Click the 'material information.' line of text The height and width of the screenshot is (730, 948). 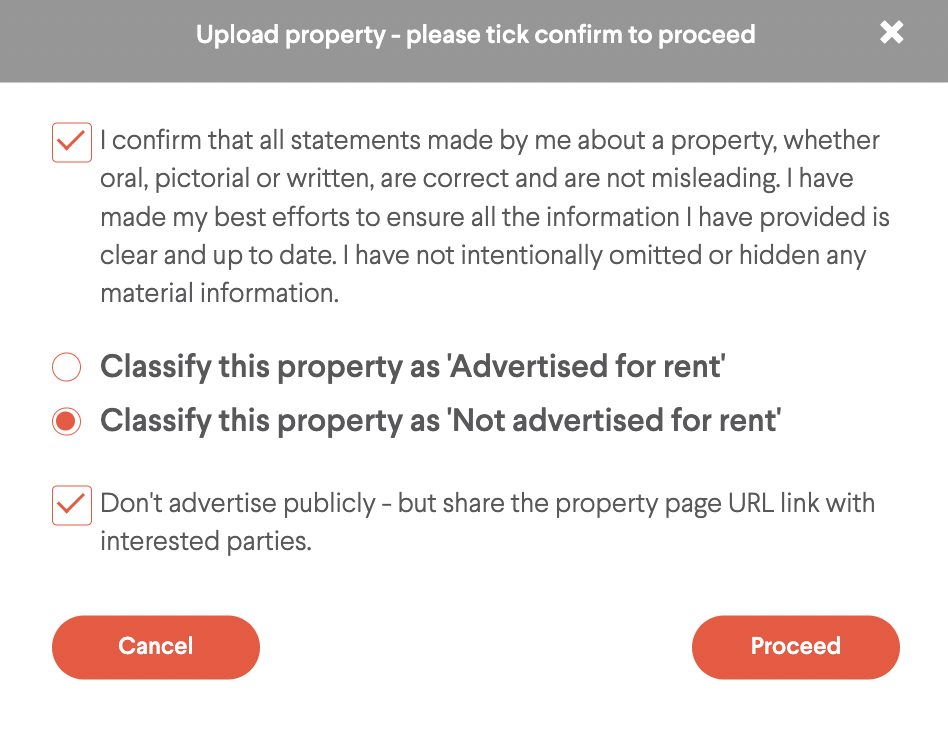[x=219, y=293]
